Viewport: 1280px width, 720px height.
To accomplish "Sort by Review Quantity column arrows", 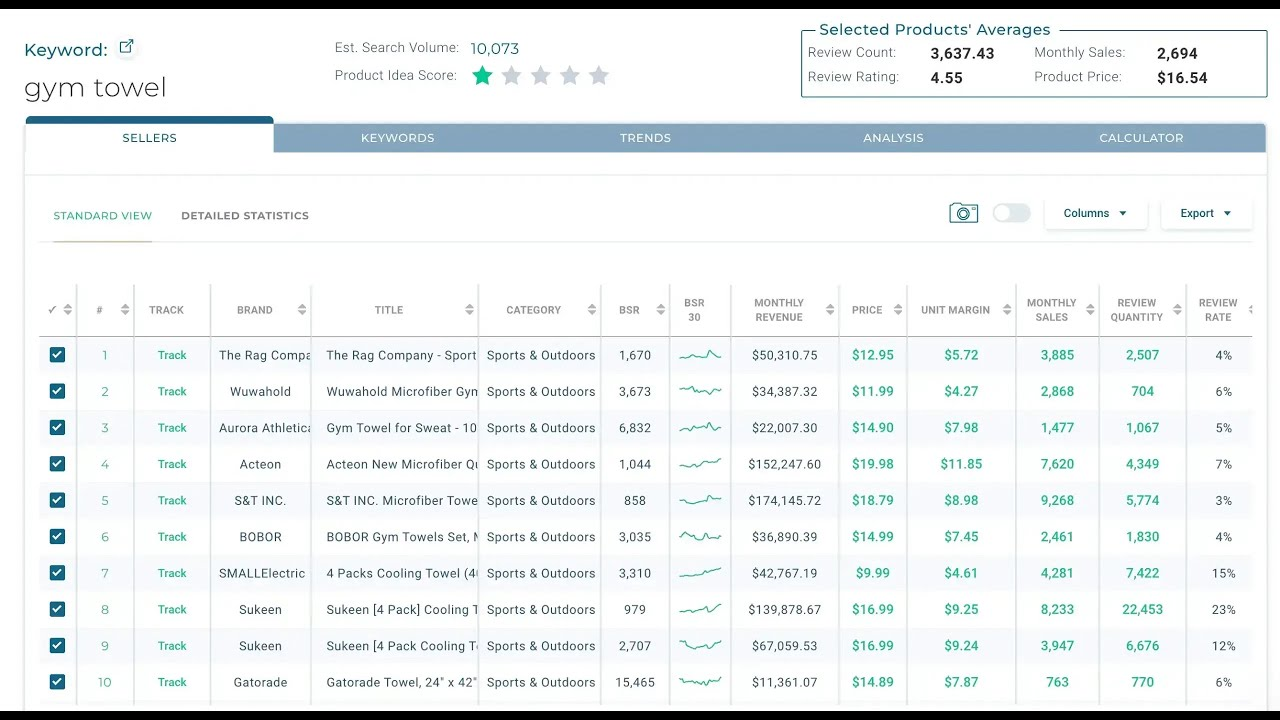I will 1176,310.
